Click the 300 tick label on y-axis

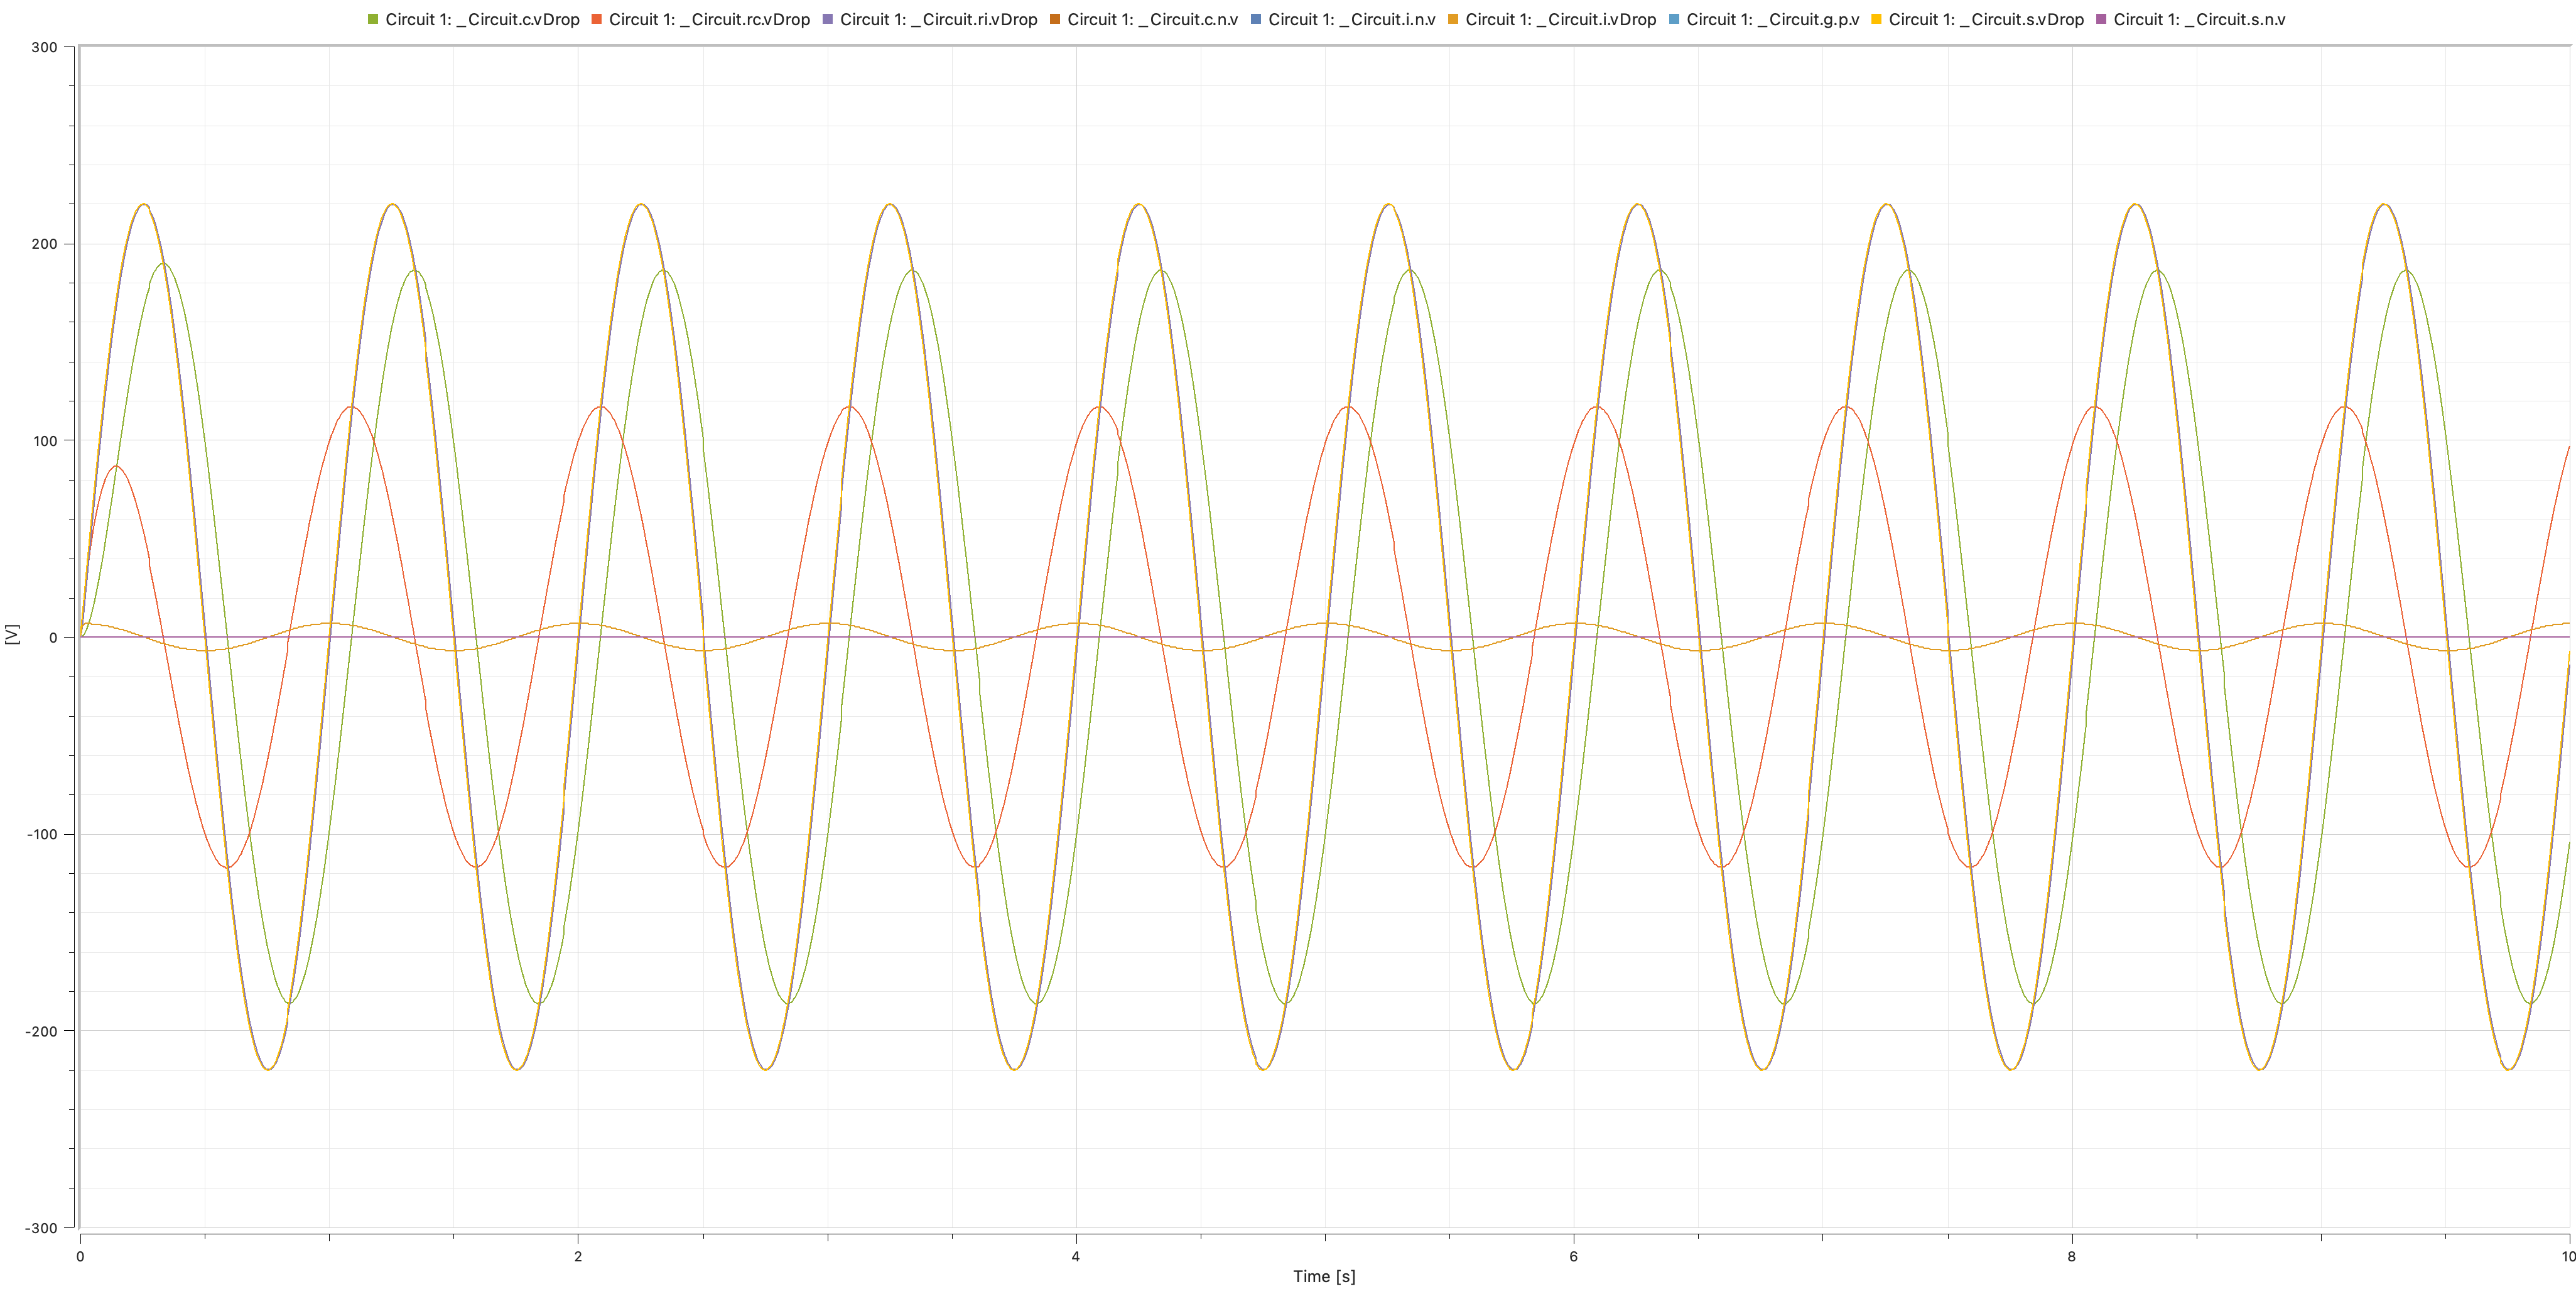[45, 48]
